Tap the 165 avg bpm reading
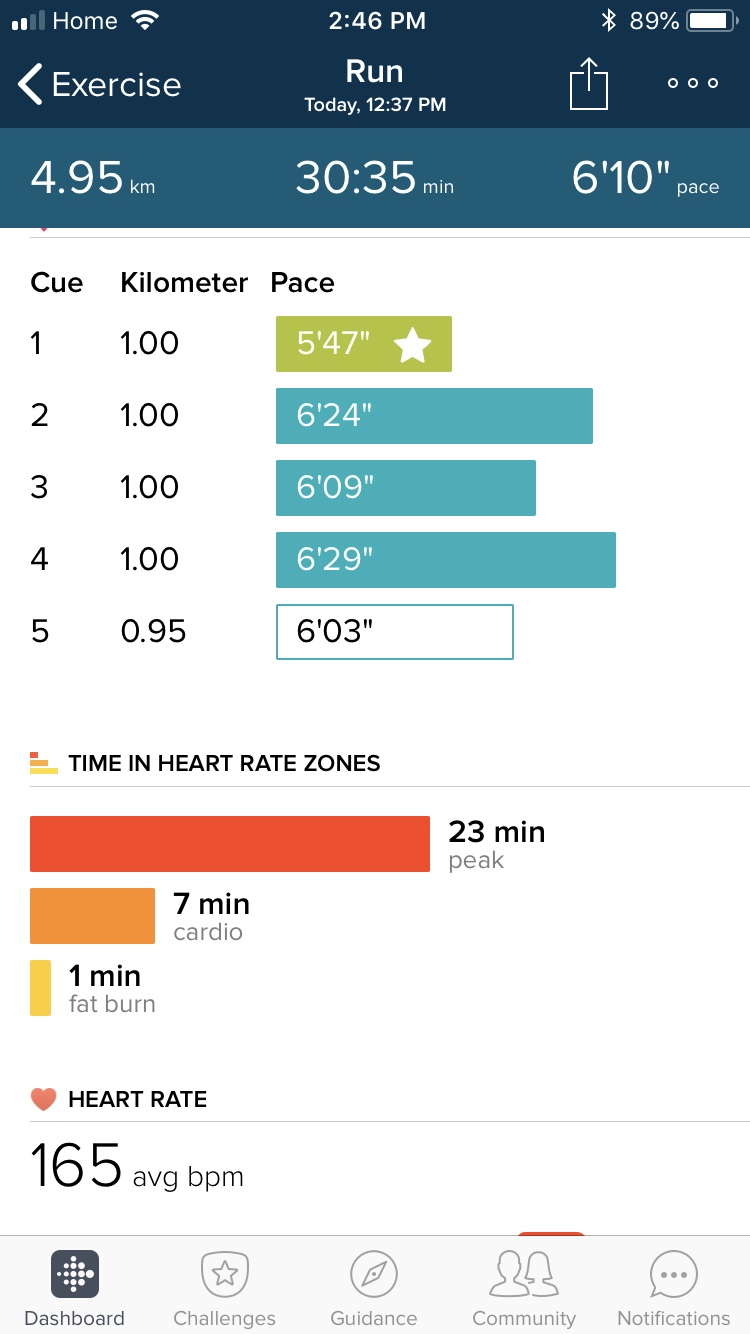750x1334 pixels. 137,1167
